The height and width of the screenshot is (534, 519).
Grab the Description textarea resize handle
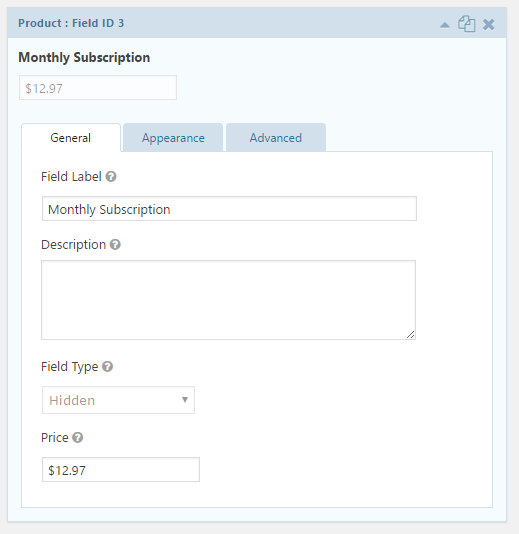(x=411, y=335)
